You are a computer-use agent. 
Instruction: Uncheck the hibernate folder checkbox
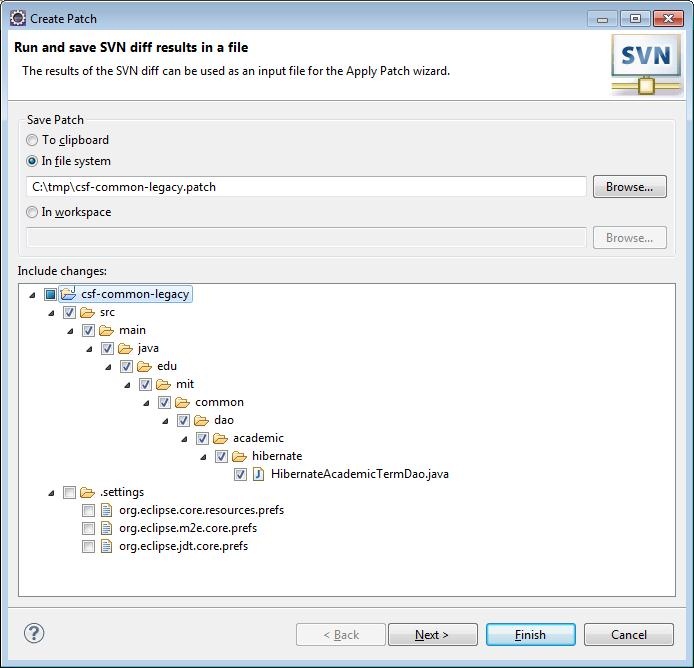coord(221,456)
